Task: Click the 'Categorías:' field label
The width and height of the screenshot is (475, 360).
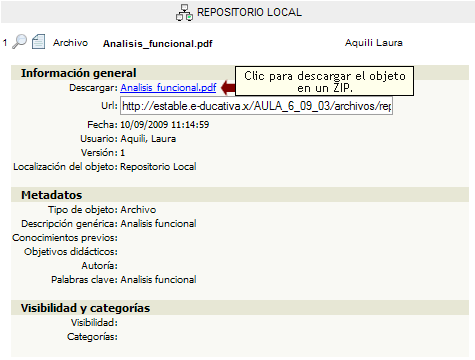Action: pyautogui.click(x=92, y=337)
